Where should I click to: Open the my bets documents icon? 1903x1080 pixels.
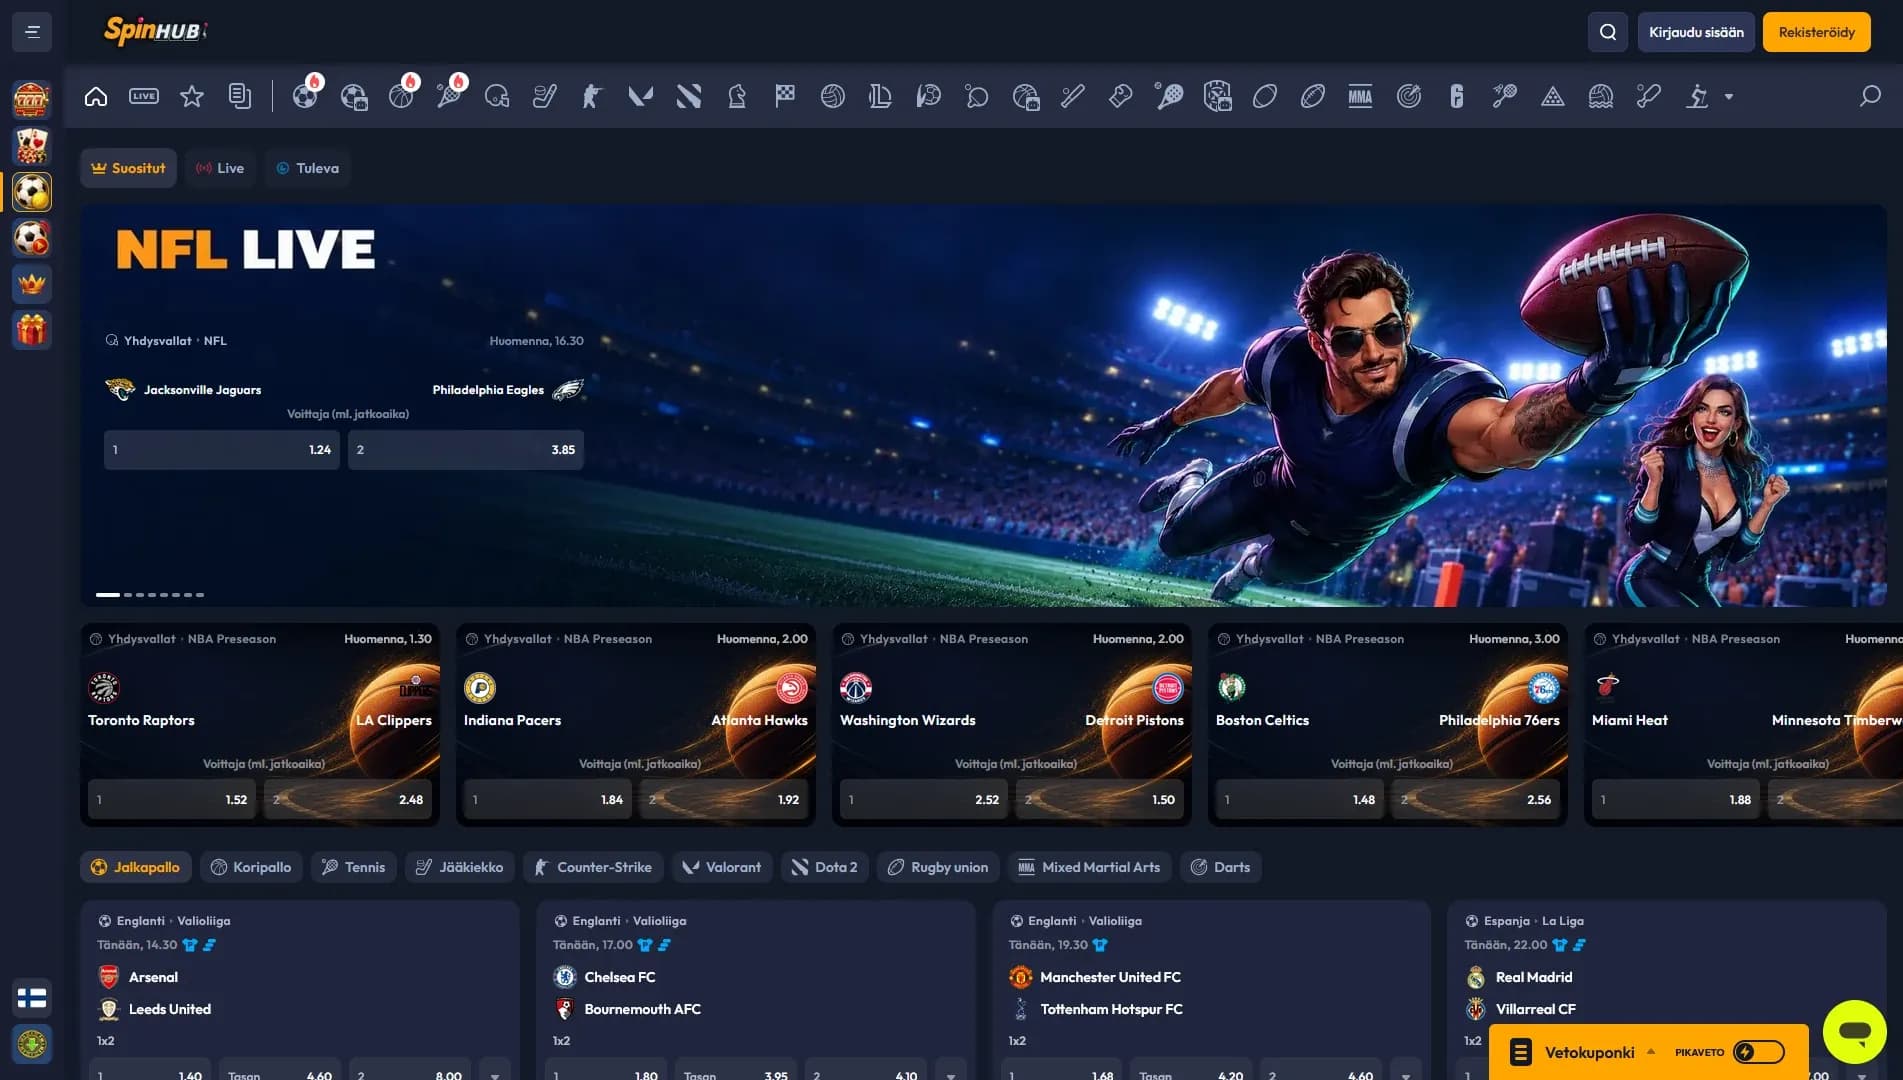[240, 97]
